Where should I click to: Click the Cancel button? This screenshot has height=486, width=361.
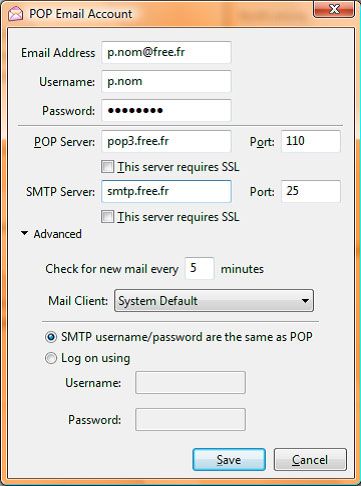coord(310,460)
